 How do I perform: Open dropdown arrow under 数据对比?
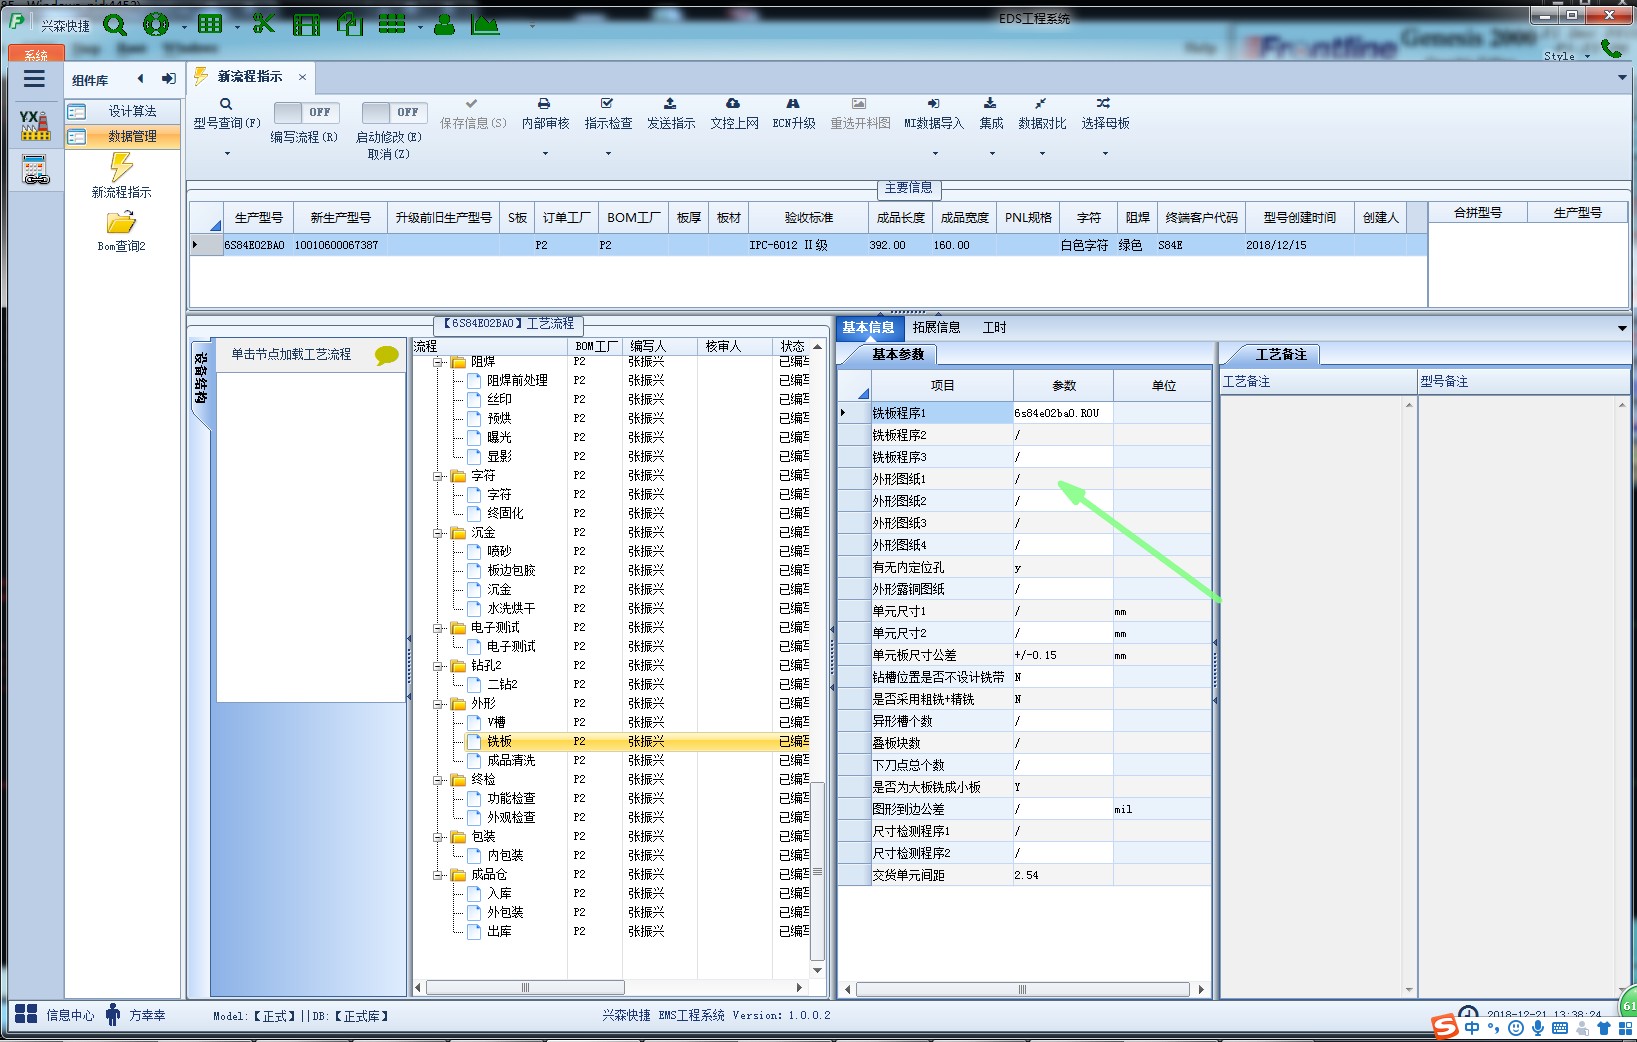1042,154
